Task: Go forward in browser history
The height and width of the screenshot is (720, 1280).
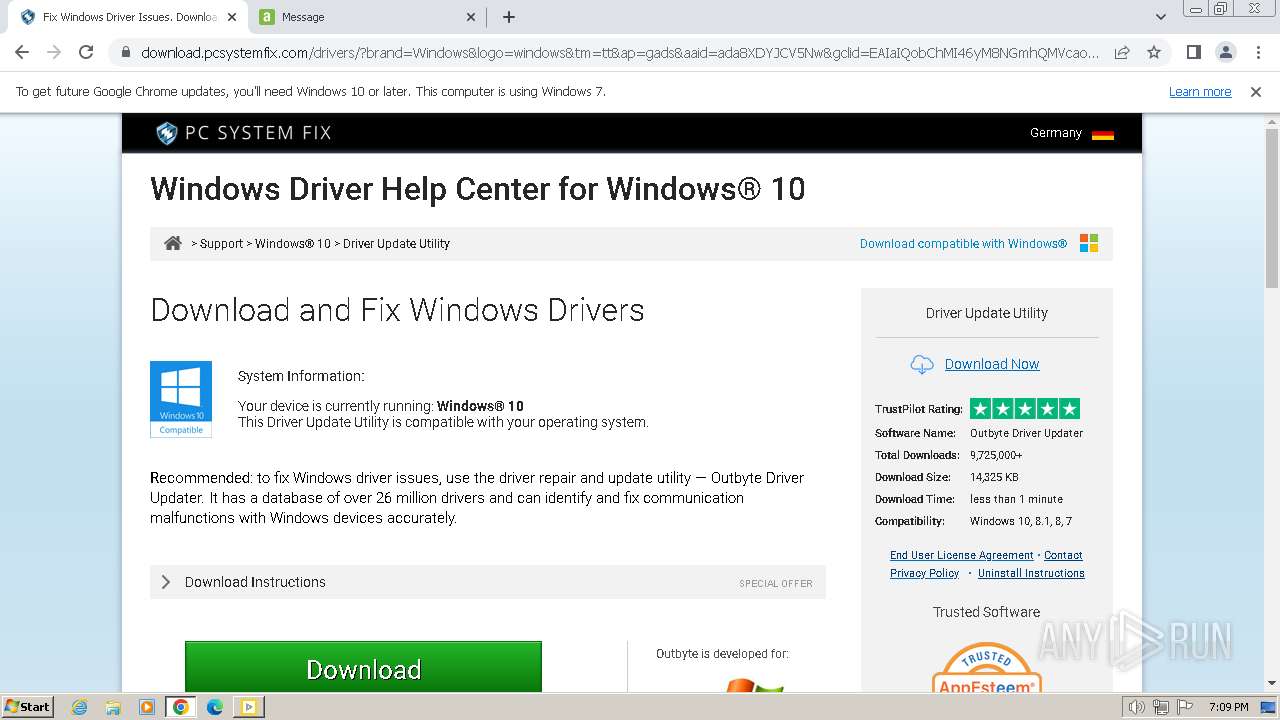Action: coord(54,52)
